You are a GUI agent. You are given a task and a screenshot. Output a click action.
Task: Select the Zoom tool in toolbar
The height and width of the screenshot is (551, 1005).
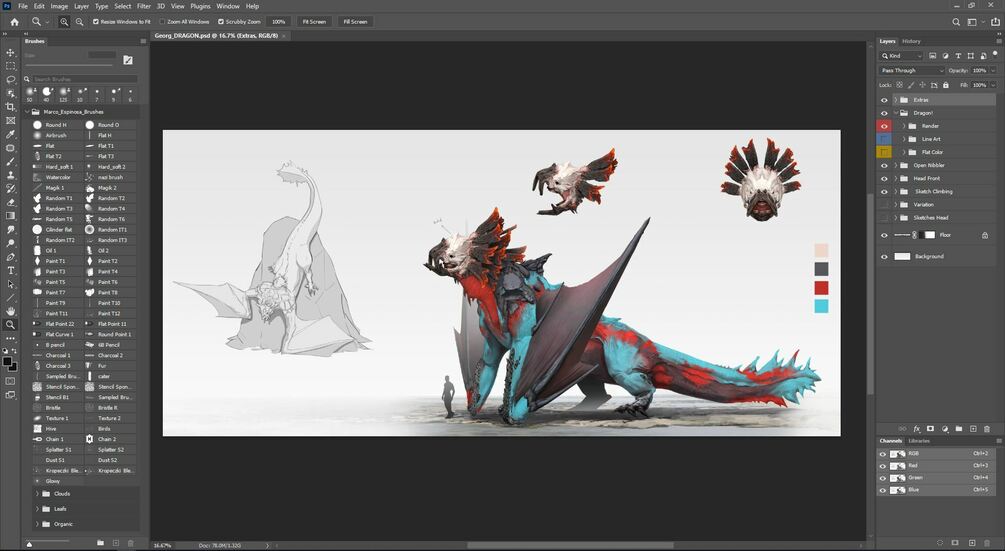coord(10,325)
